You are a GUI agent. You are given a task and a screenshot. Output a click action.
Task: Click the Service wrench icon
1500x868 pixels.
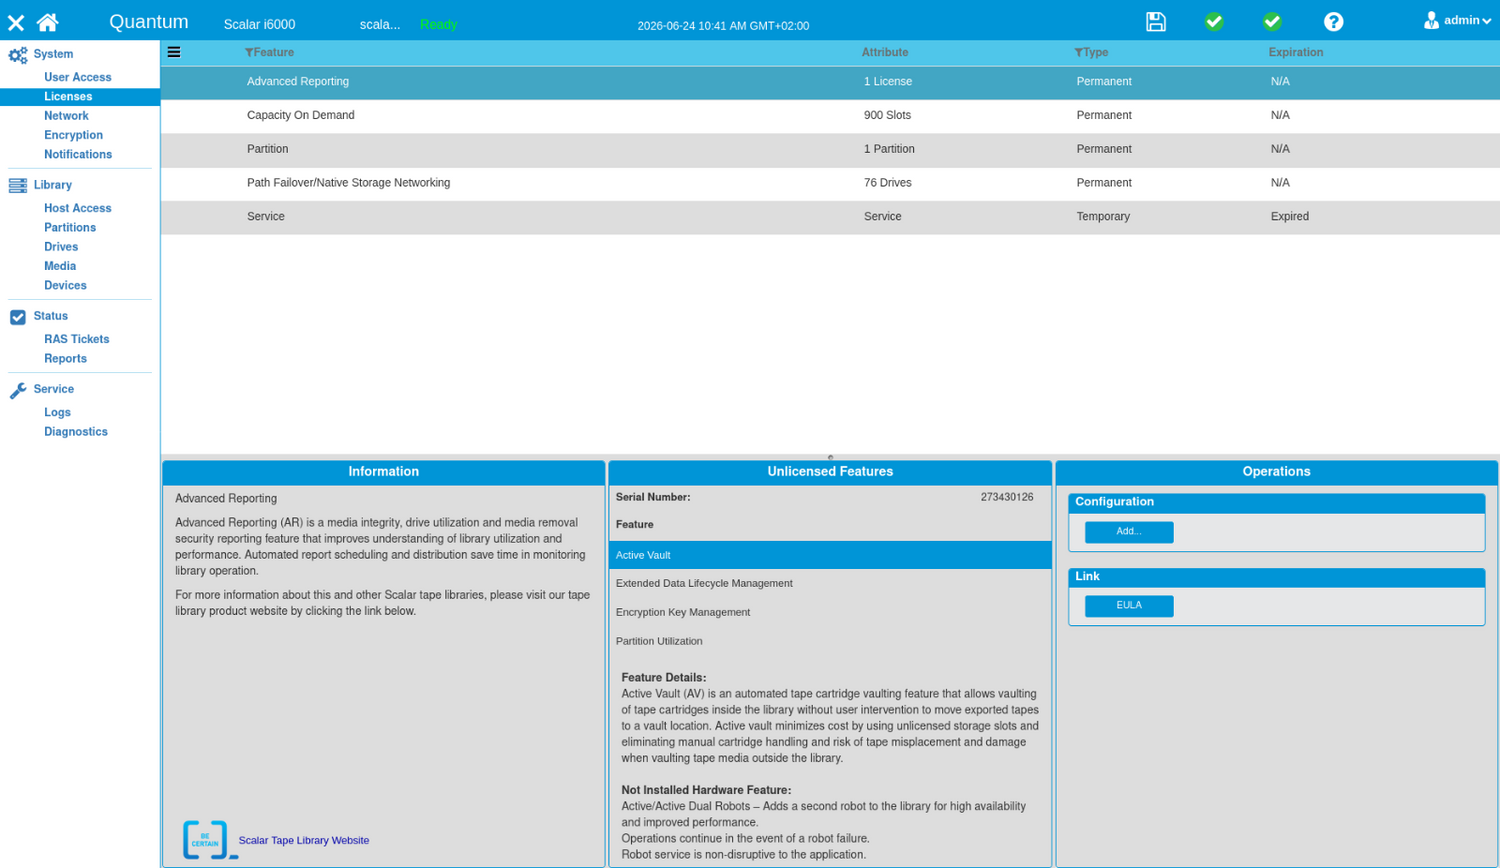pyautogui.click(x=18, y=390)
